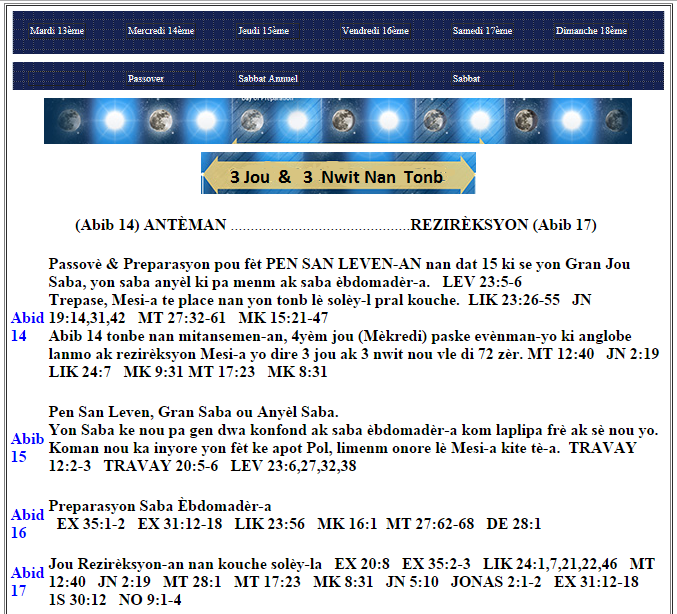This screenshot has width=677, height=614.
Task: Click the Sabbat Annuel label
Action: point(268,78)
